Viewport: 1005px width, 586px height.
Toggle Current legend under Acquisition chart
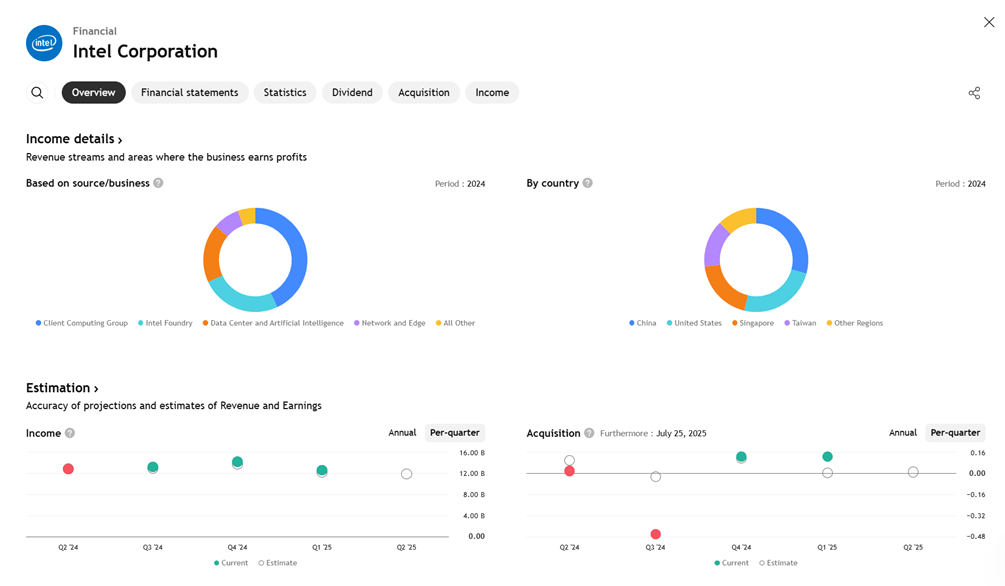click(731, 563)
